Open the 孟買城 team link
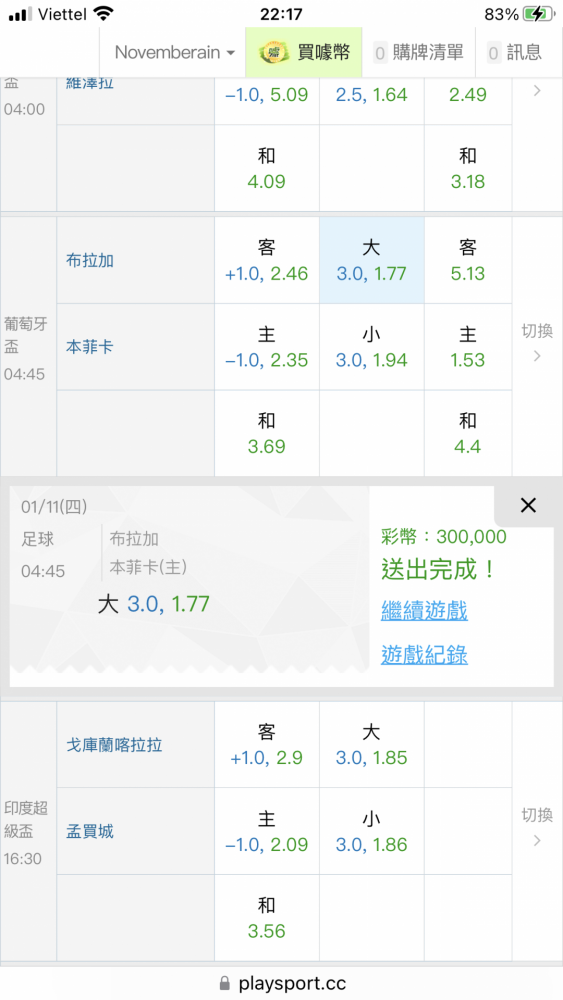Screen dimensions: 563x1000 tap(90, 831)
